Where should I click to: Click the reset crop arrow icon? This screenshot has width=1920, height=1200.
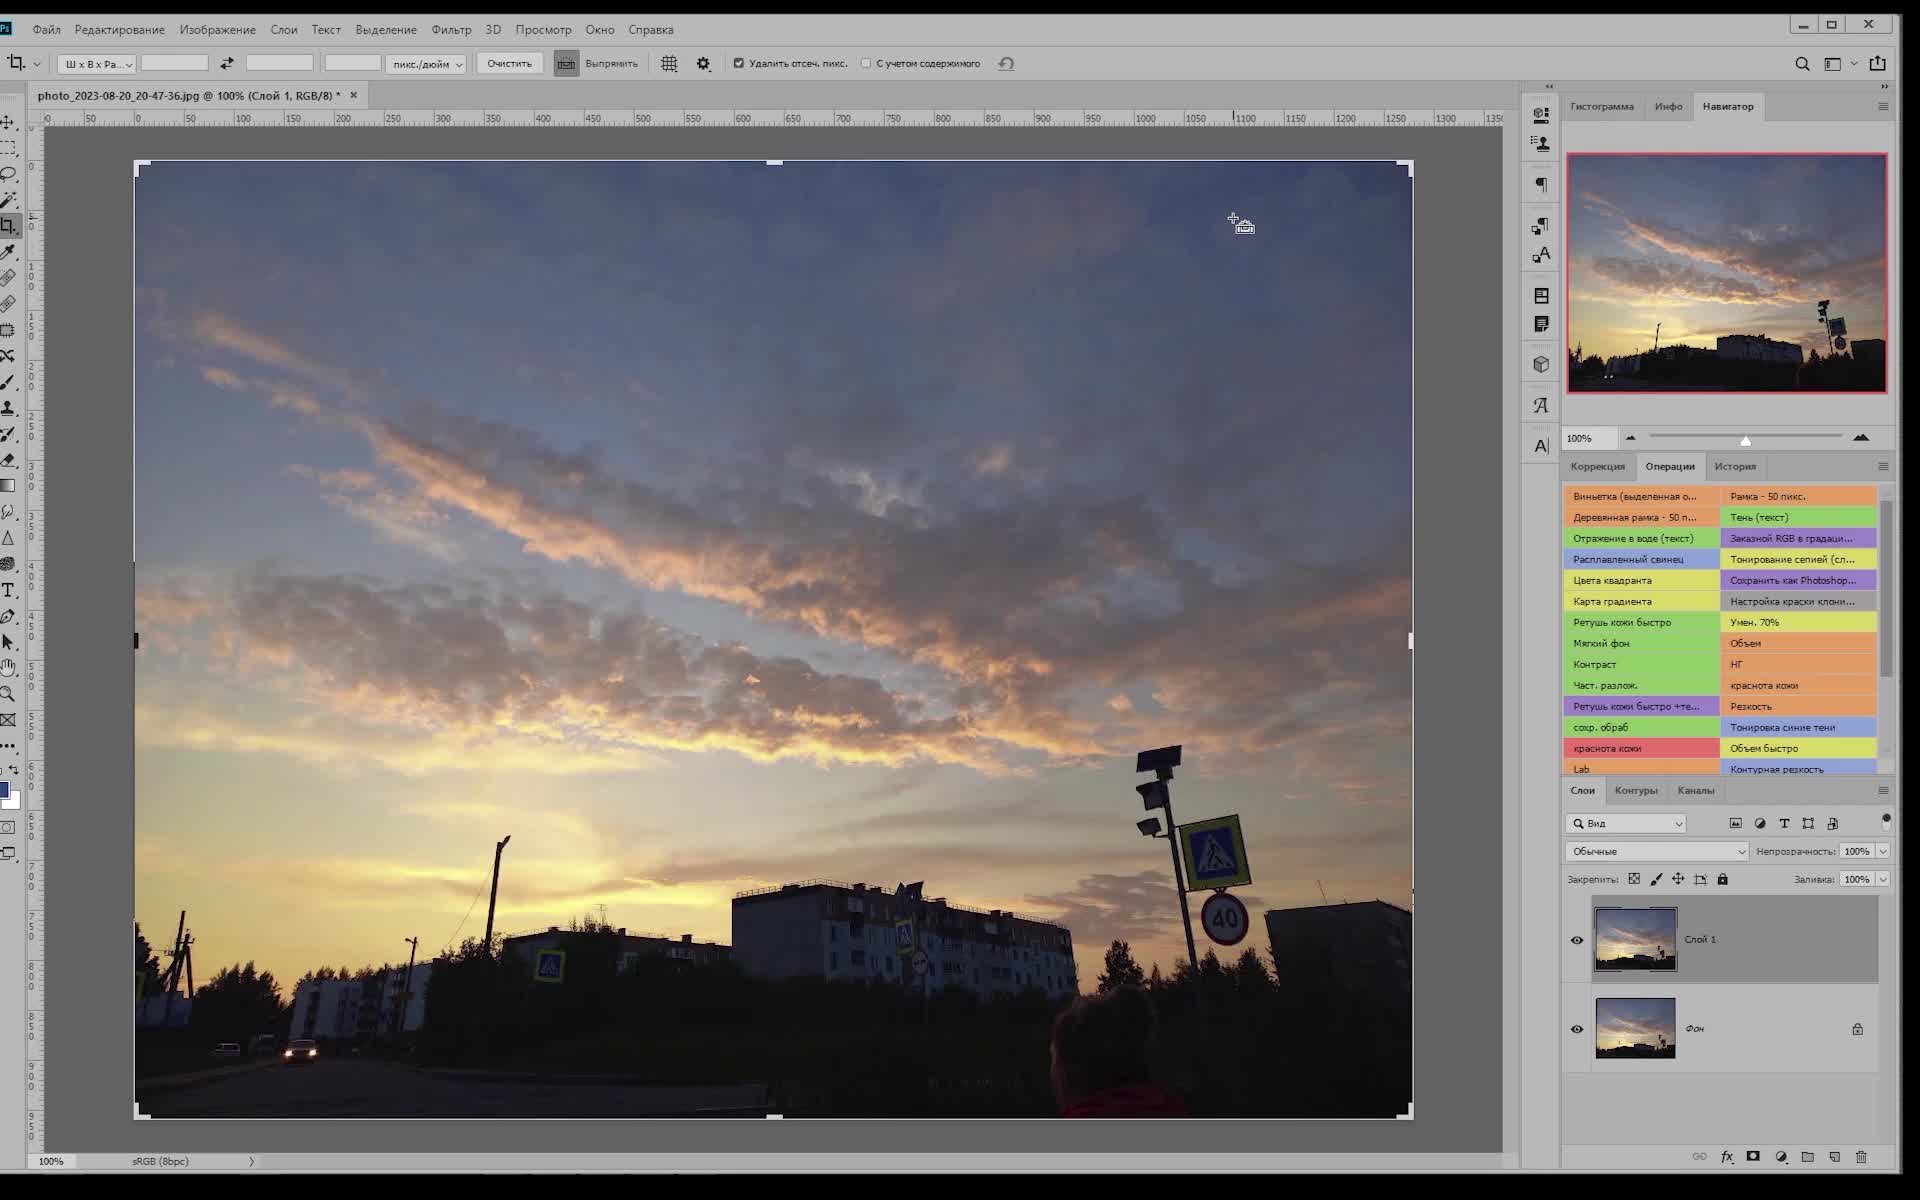[1006, 64]
